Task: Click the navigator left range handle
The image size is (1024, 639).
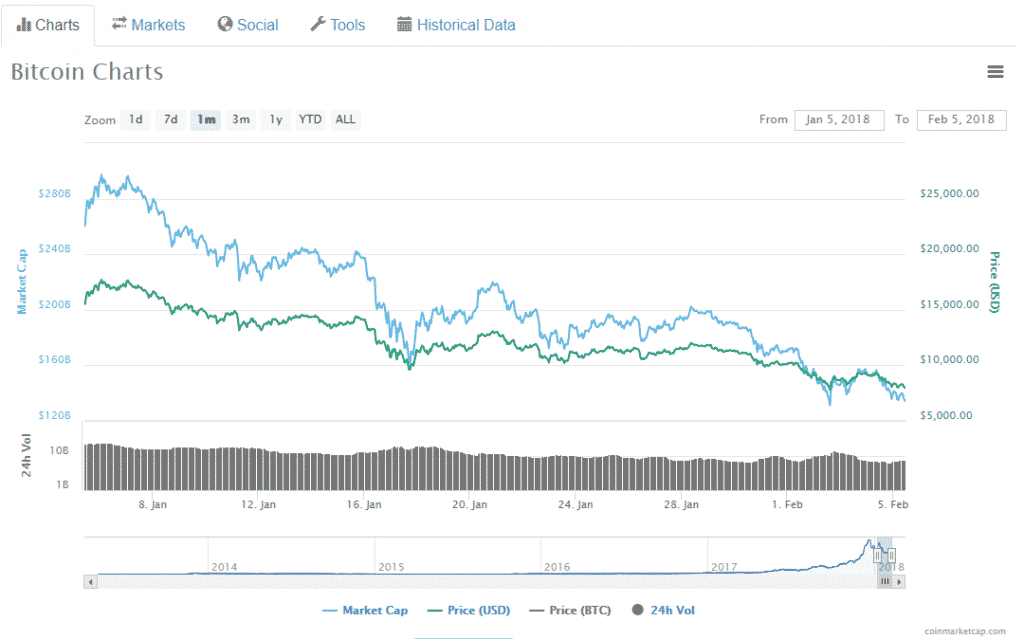Action: 876,555
